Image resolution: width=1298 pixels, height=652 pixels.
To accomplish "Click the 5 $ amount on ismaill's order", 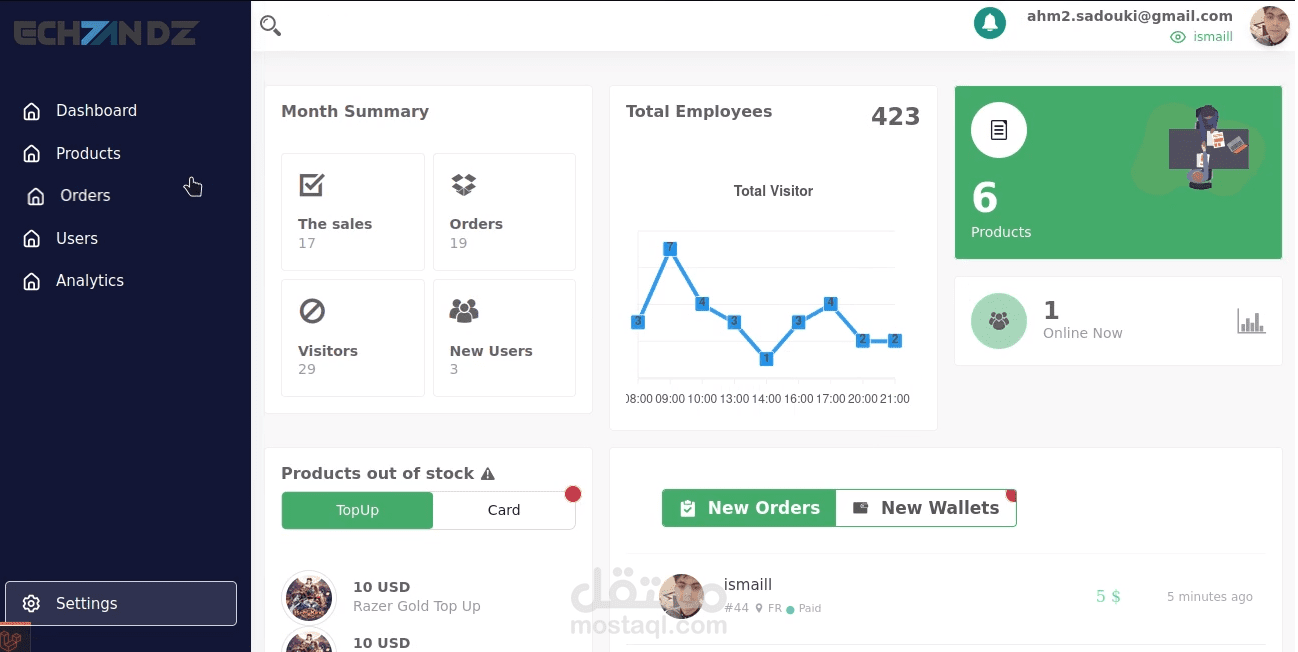I will pos(1108,596).
